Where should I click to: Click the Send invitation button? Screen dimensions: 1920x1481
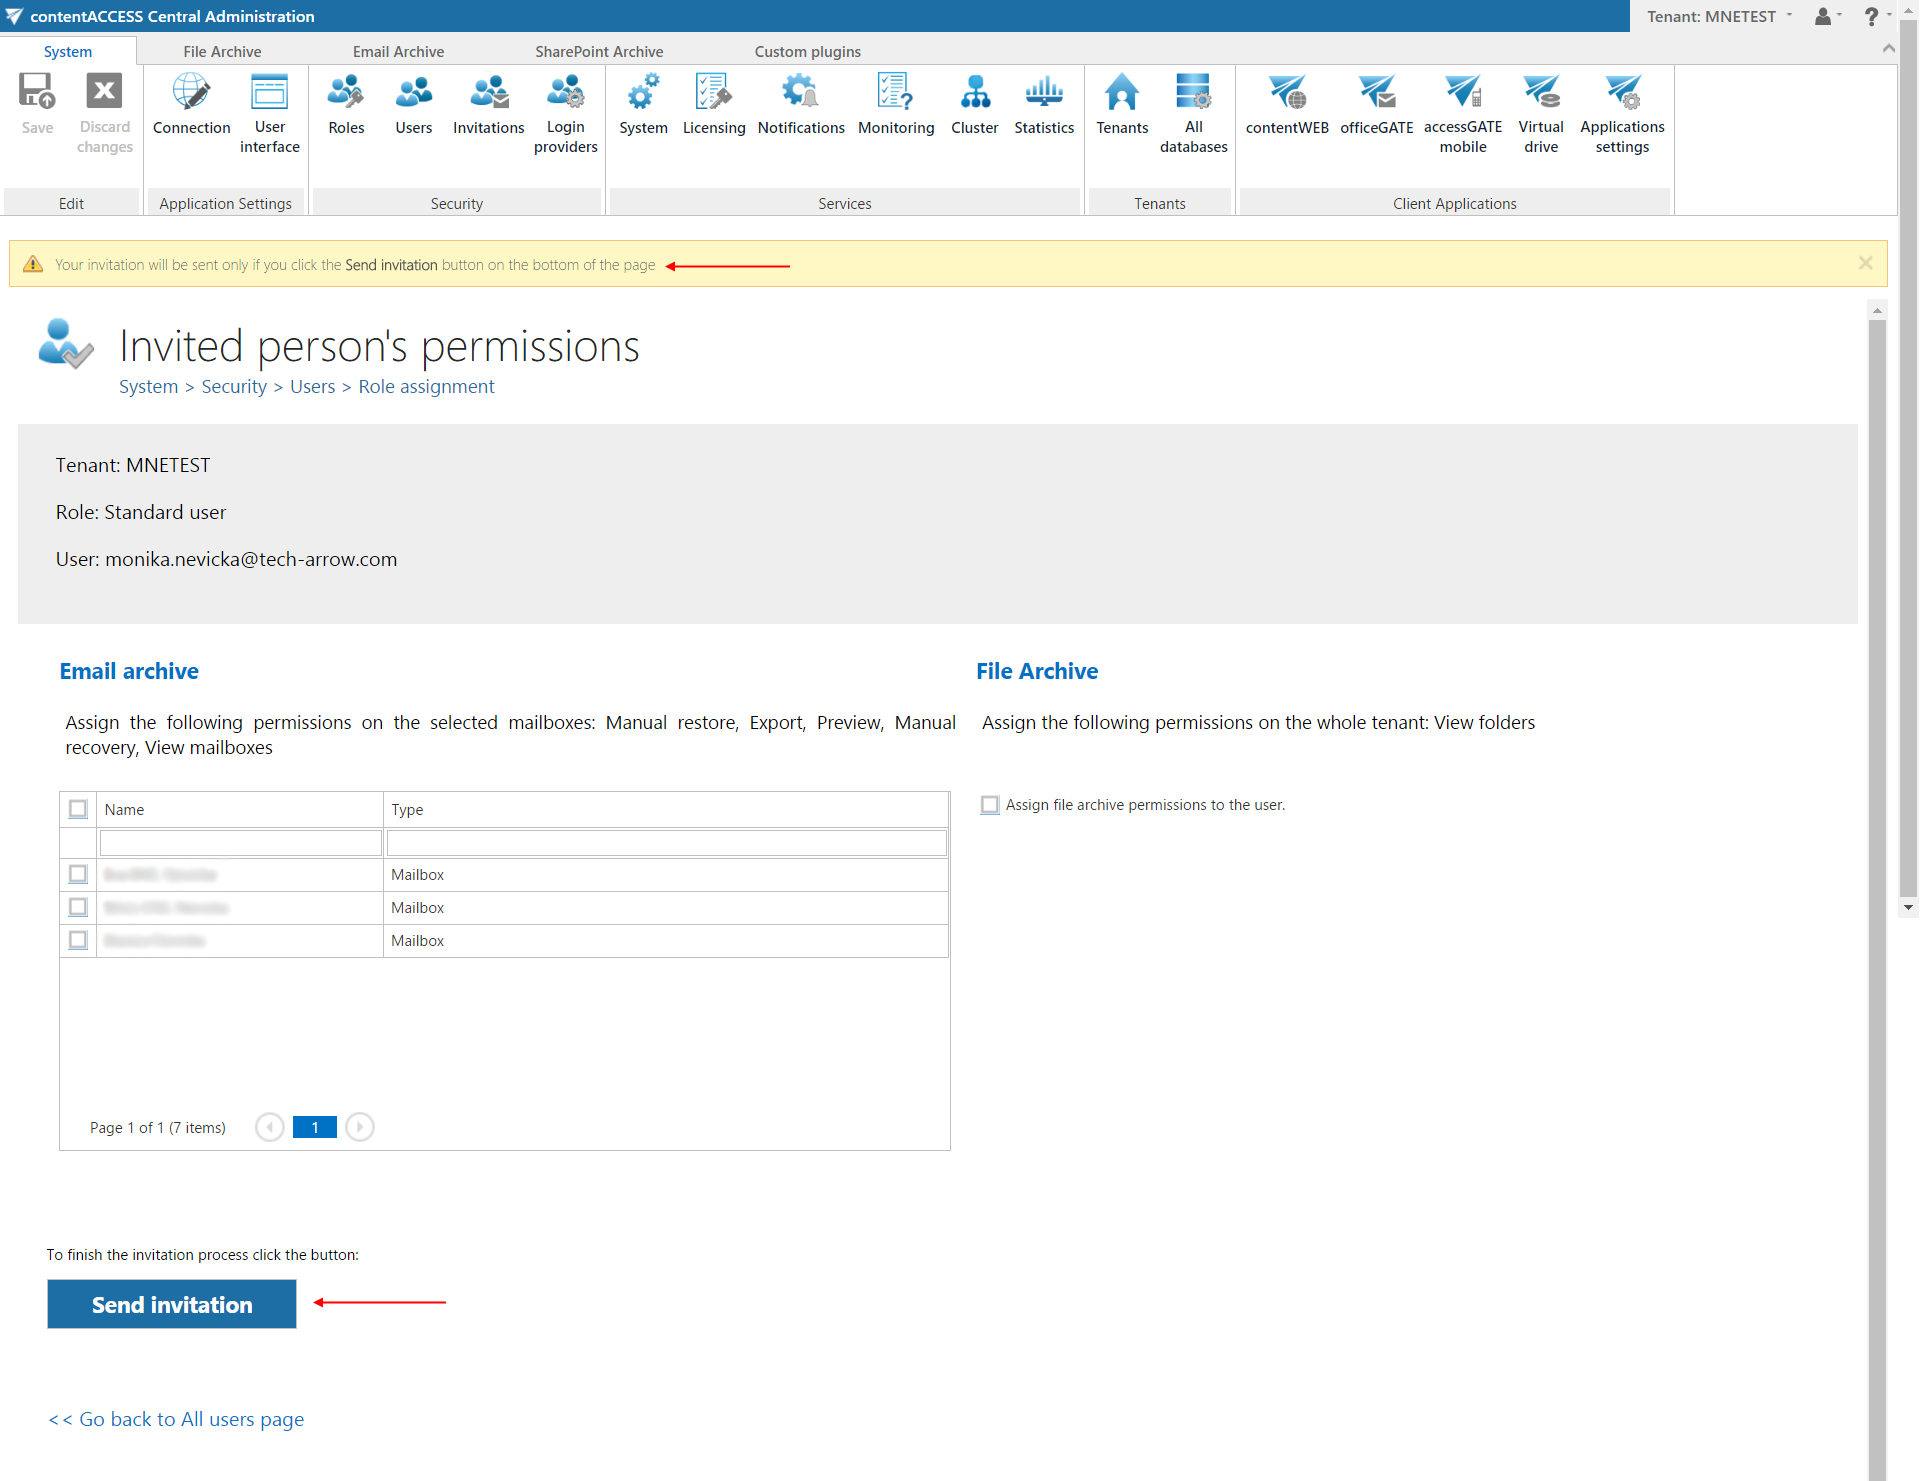(172, 1304)
